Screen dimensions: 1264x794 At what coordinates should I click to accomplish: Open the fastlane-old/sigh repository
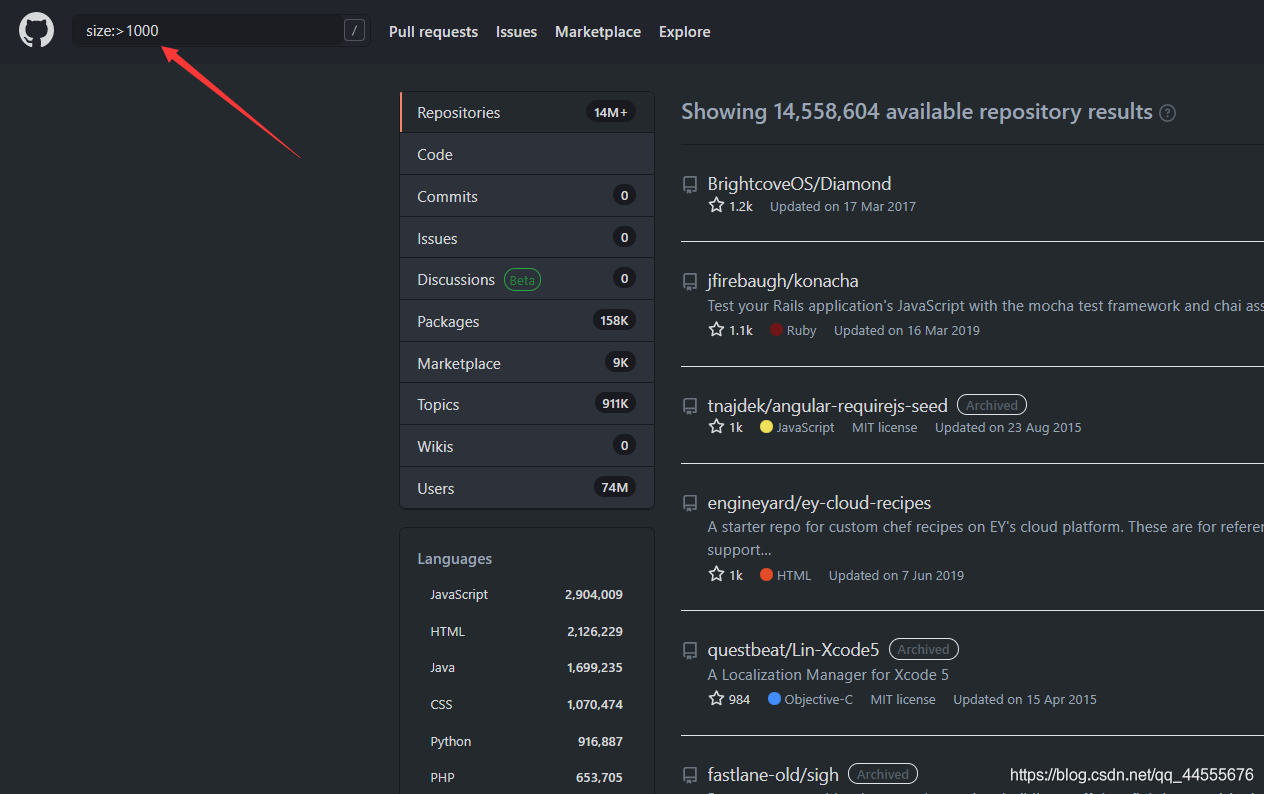(x=773, y=775)
